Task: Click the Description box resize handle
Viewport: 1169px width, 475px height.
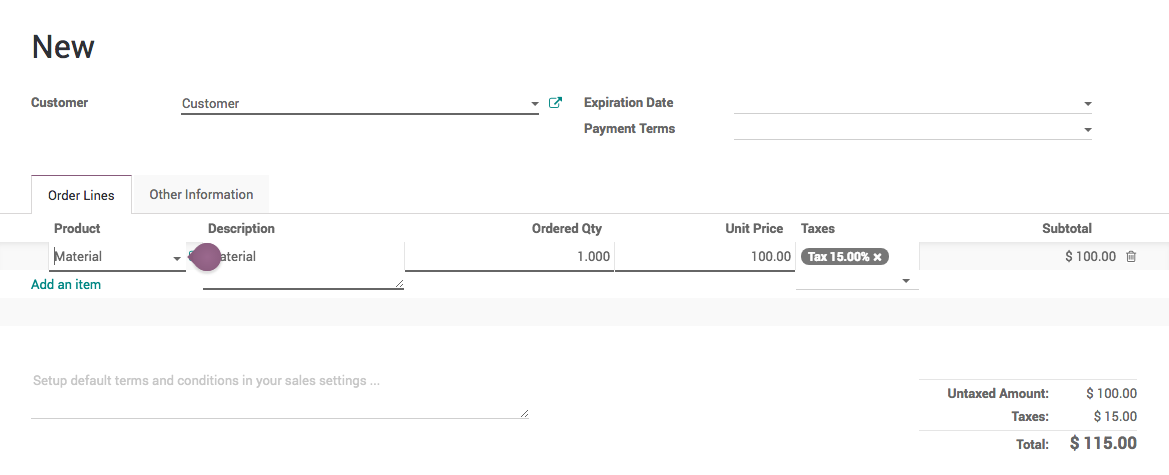Action: point(399,284)
